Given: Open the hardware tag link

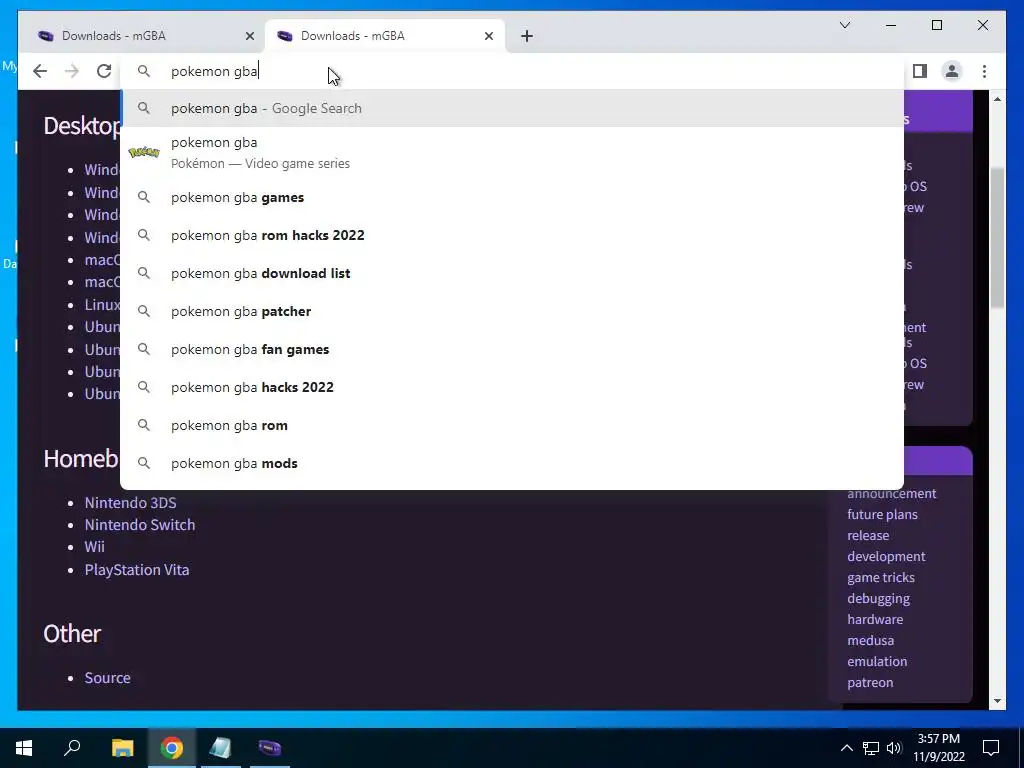Looking at the screenshot, I should coord(875,619).
